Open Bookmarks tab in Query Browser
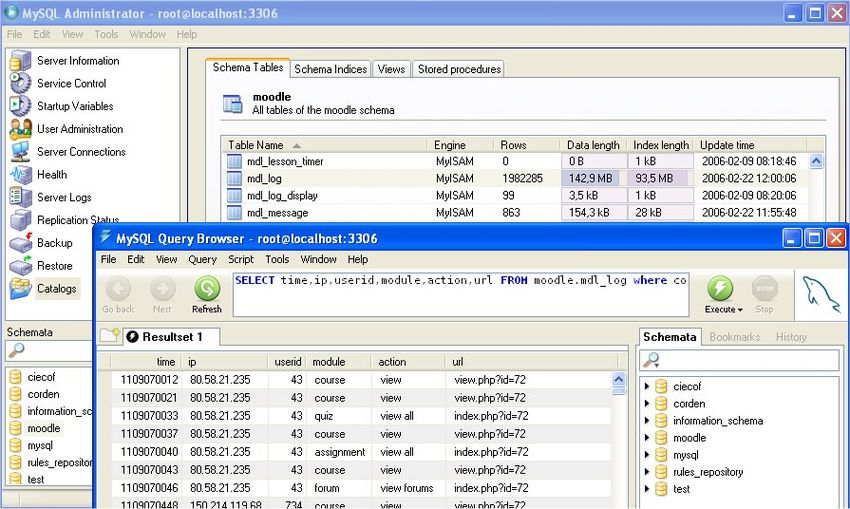The width and height of the screenshot is (850, 509). click(x=735, y=337)
